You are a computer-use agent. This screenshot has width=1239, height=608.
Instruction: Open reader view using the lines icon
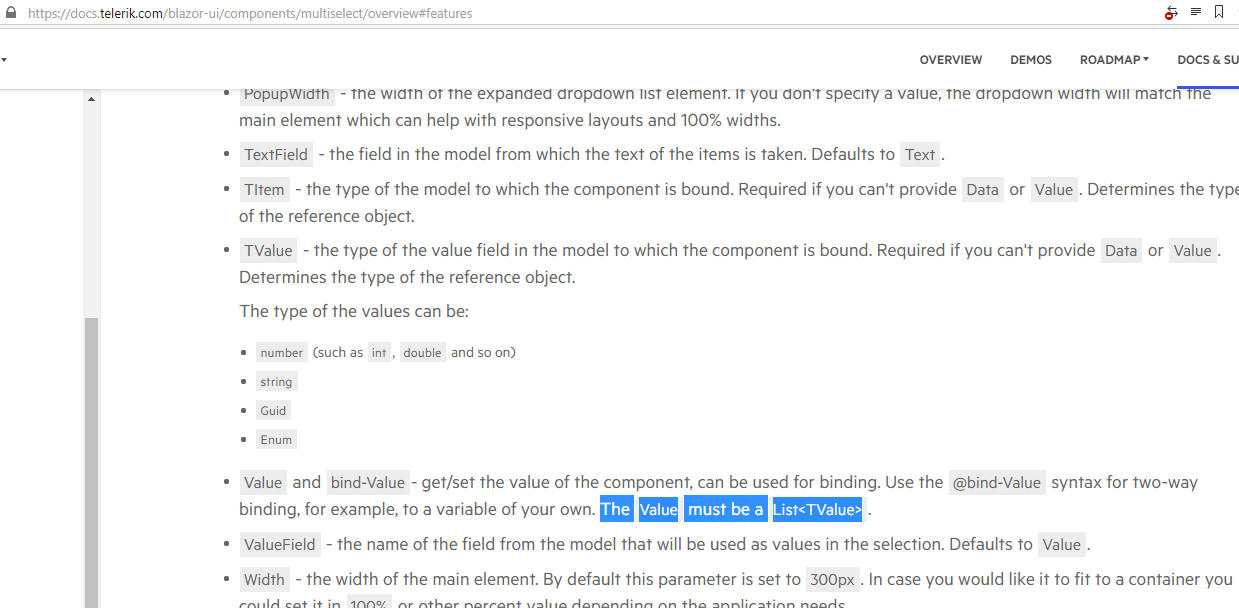[x=1196, y=12]
